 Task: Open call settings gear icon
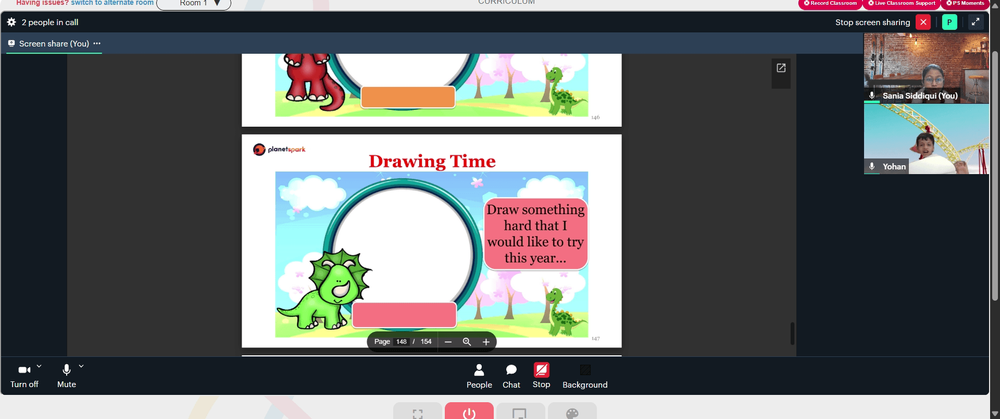[11, 22]
